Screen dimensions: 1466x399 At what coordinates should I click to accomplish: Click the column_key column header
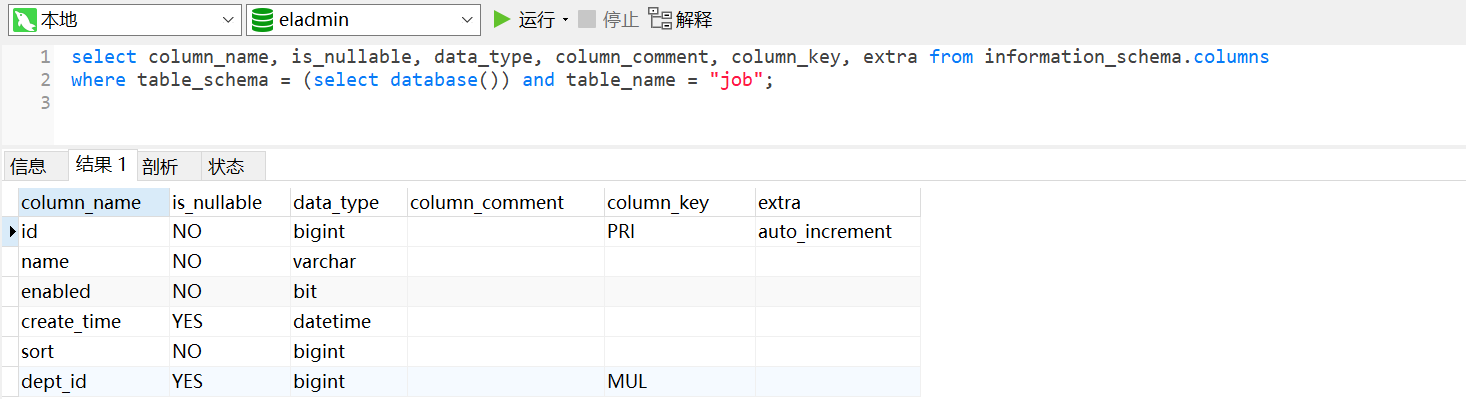679,202
